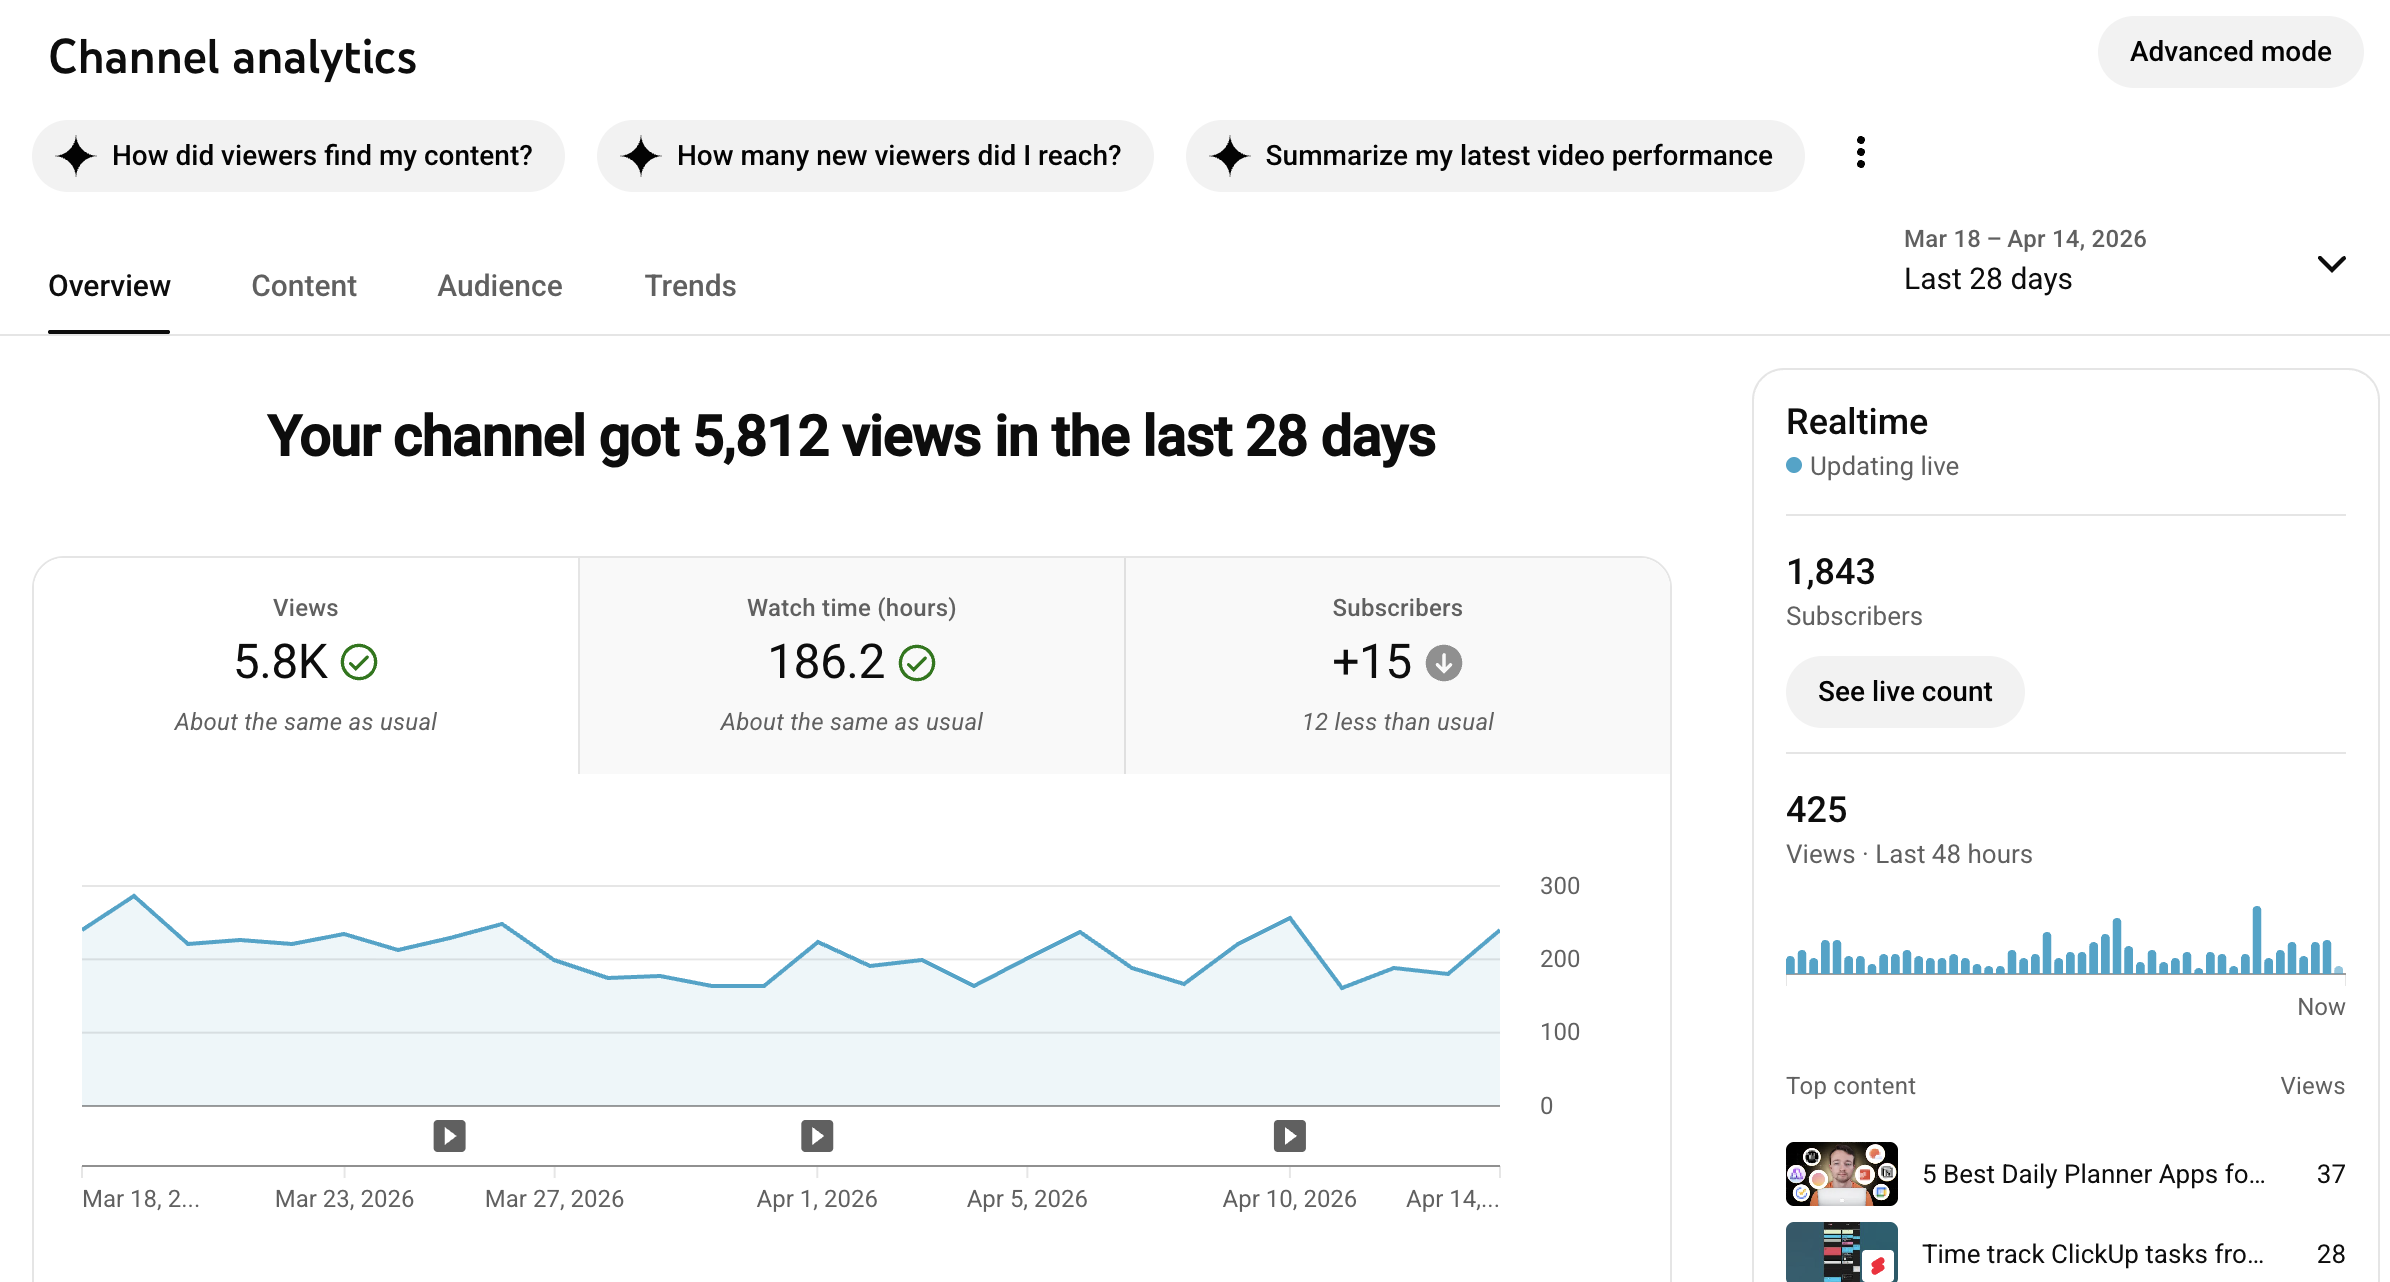Click 'How many new viewers did I reach?' chip
Image resolution: width=2390 pixels, height=1282 pixels.
tap(875, 156)
